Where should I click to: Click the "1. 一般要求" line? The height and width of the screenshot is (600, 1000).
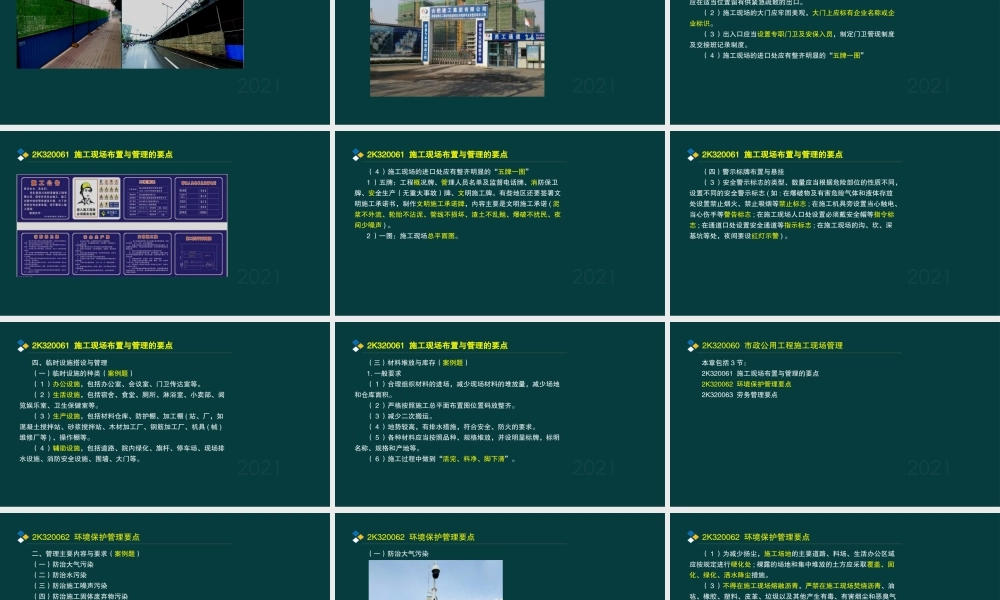click(384, 374)
